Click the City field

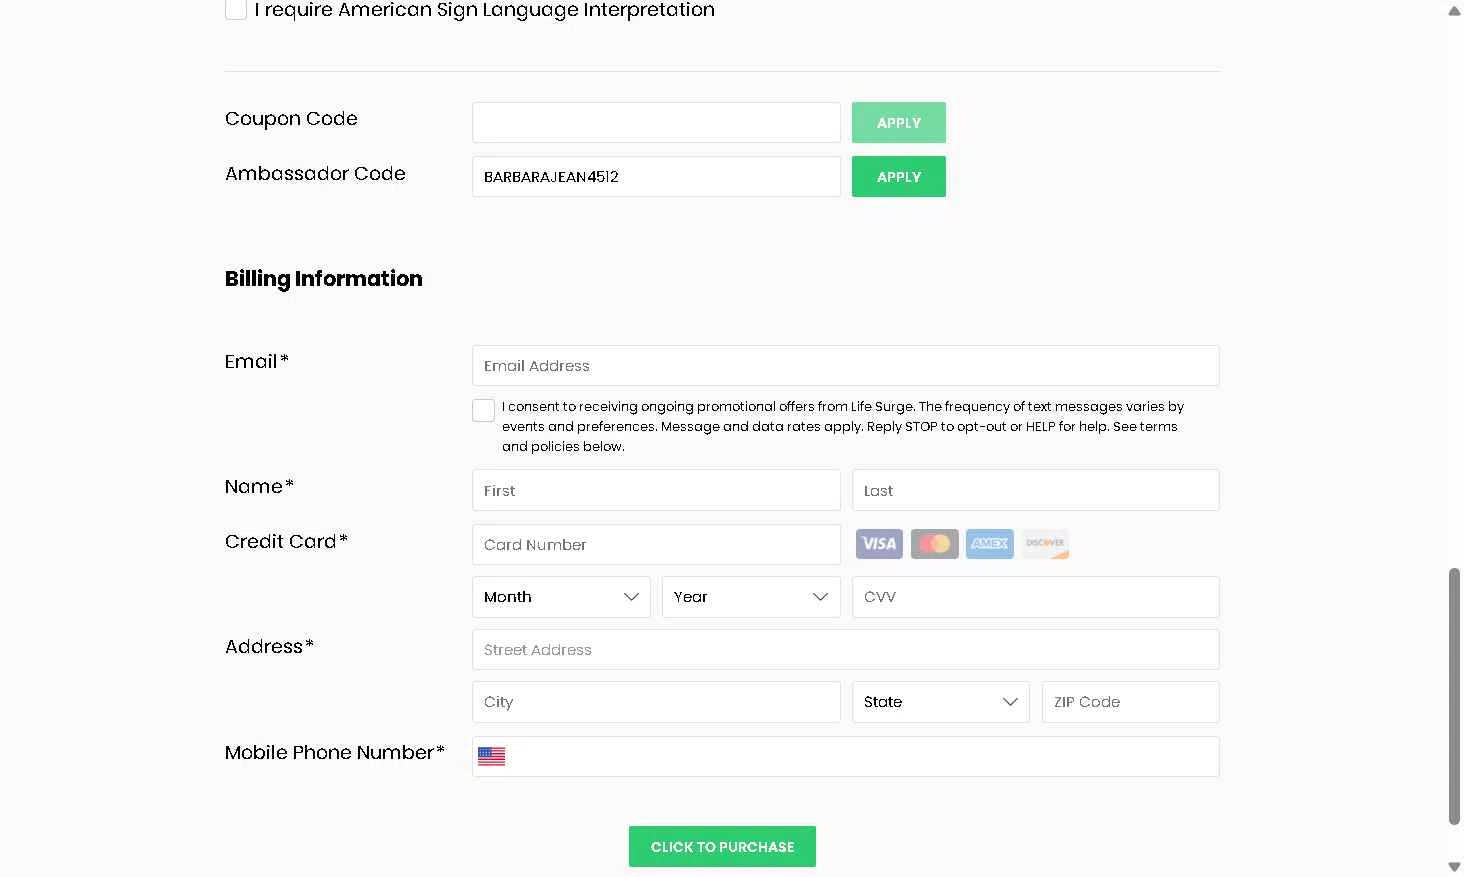coord(656,702)
